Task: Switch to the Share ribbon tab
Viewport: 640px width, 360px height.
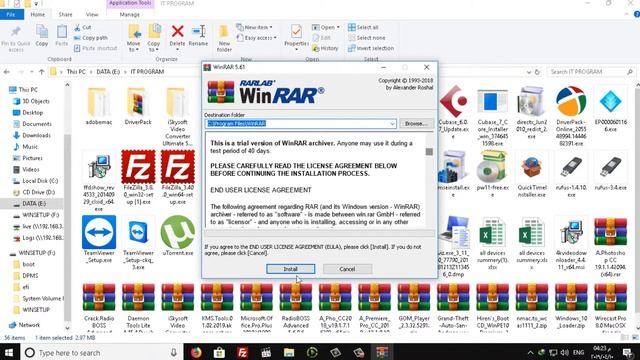Action: (65, 14)
